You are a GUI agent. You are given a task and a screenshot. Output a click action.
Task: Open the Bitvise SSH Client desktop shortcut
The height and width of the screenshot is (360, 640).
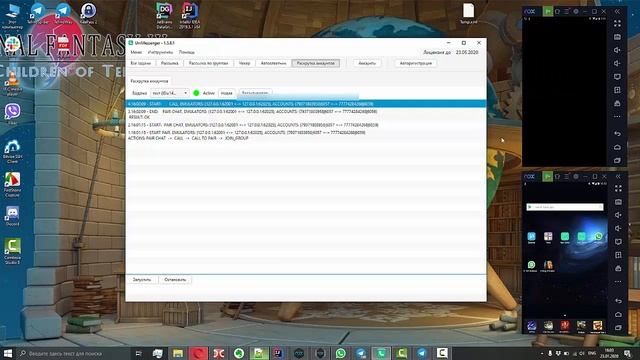pyautogui.click(x=12, y=151)
